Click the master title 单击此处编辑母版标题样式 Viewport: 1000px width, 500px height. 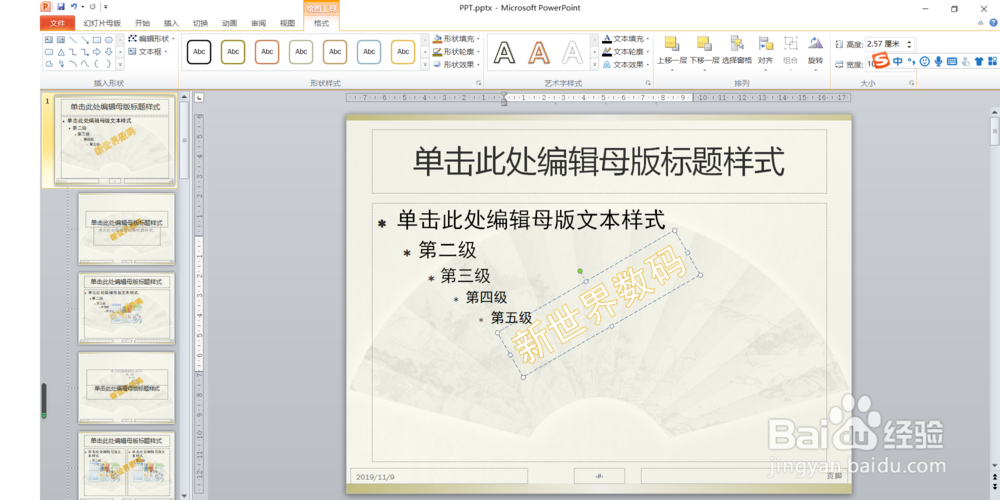click(598, 161)
